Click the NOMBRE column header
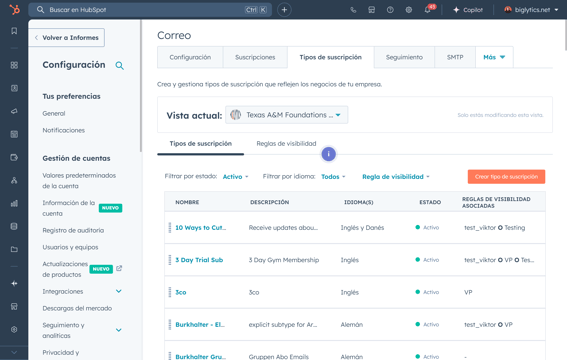This screenshot has width=567, height=360. (x=187, y=202)
